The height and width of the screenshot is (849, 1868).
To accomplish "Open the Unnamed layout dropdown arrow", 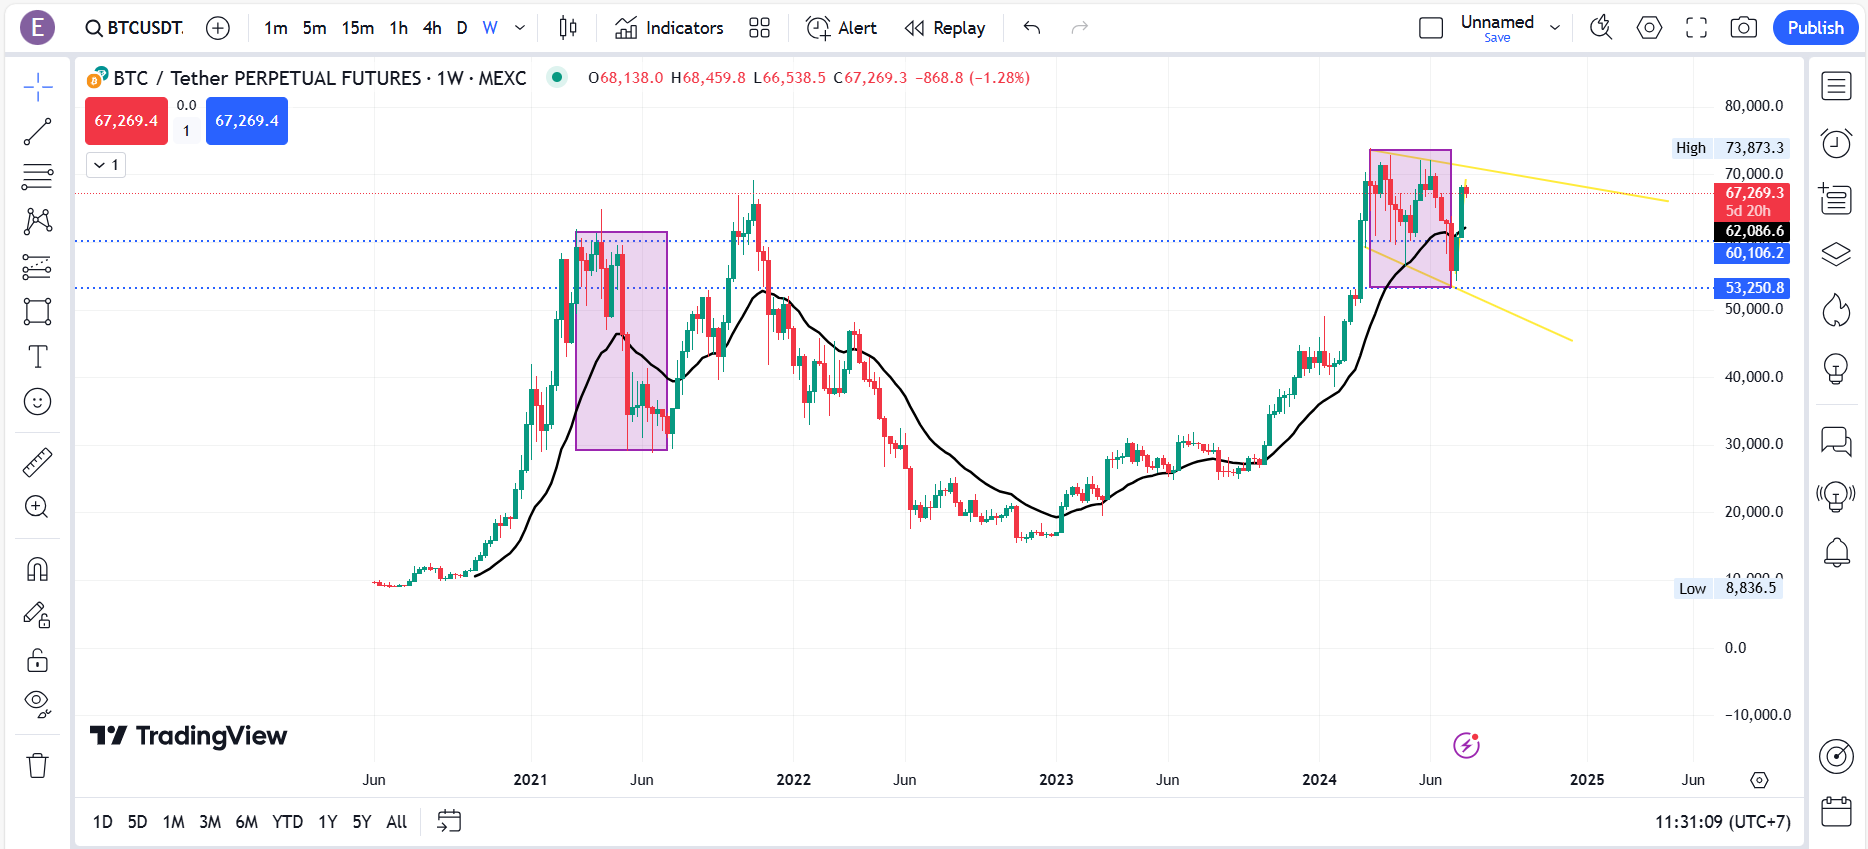I will [1555, 28].
